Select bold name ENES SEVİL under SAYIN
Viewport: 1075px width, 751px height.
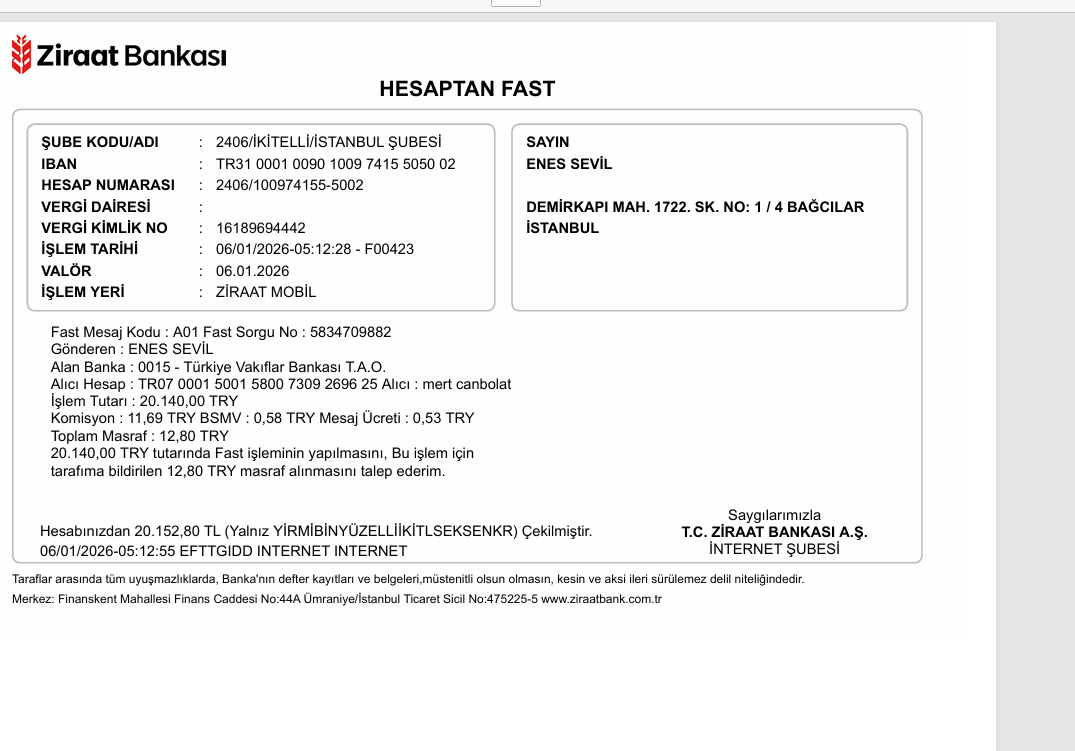pyautogui.click(x=568, y=164)
